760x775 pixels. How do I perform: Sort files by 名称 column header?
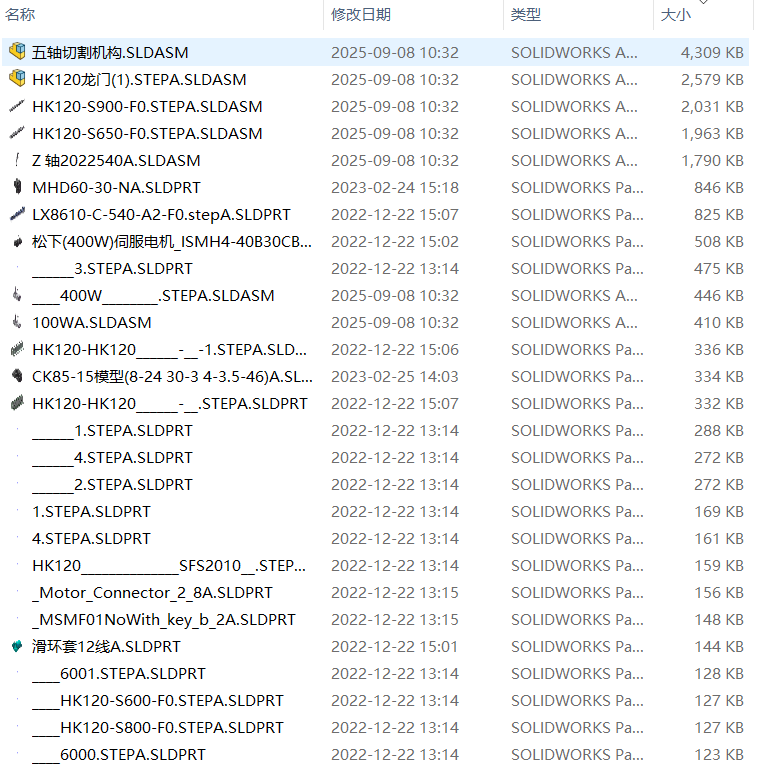[x=20, y=14]
